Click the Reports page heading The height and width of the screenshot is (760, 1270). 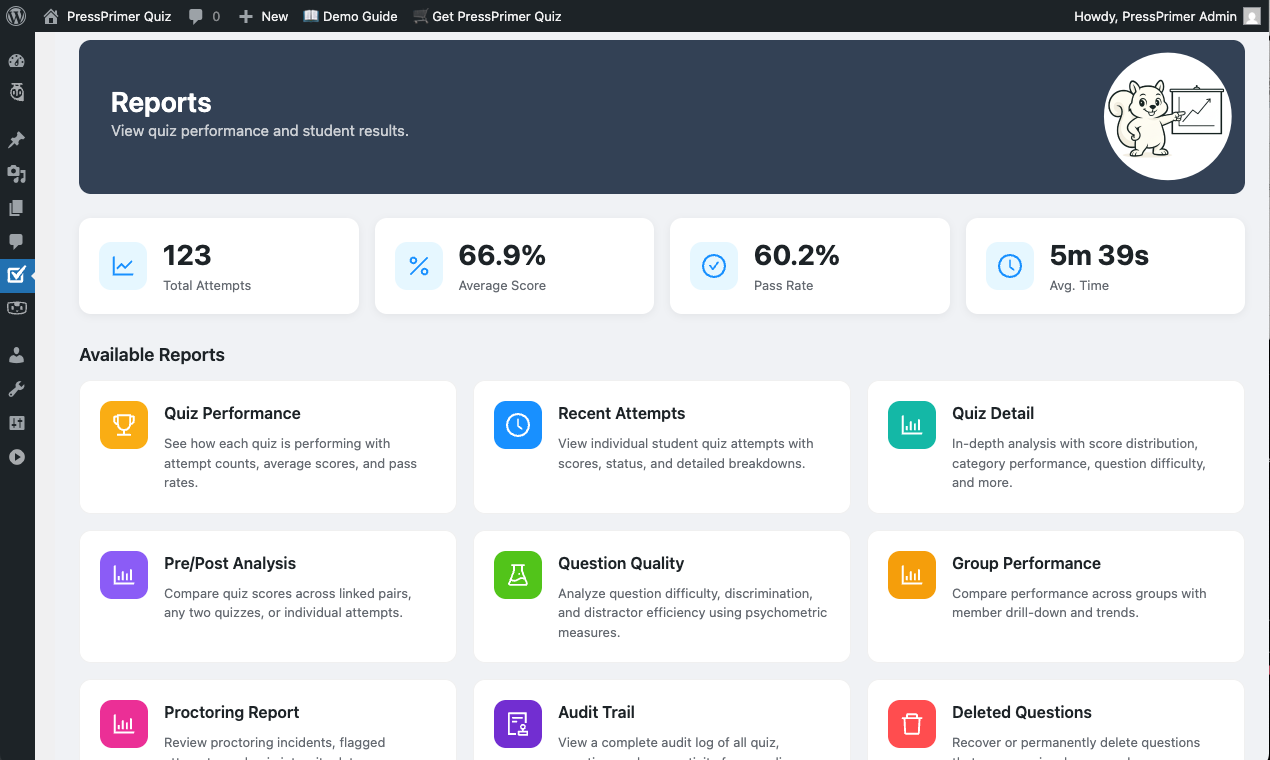click(161, 103)
